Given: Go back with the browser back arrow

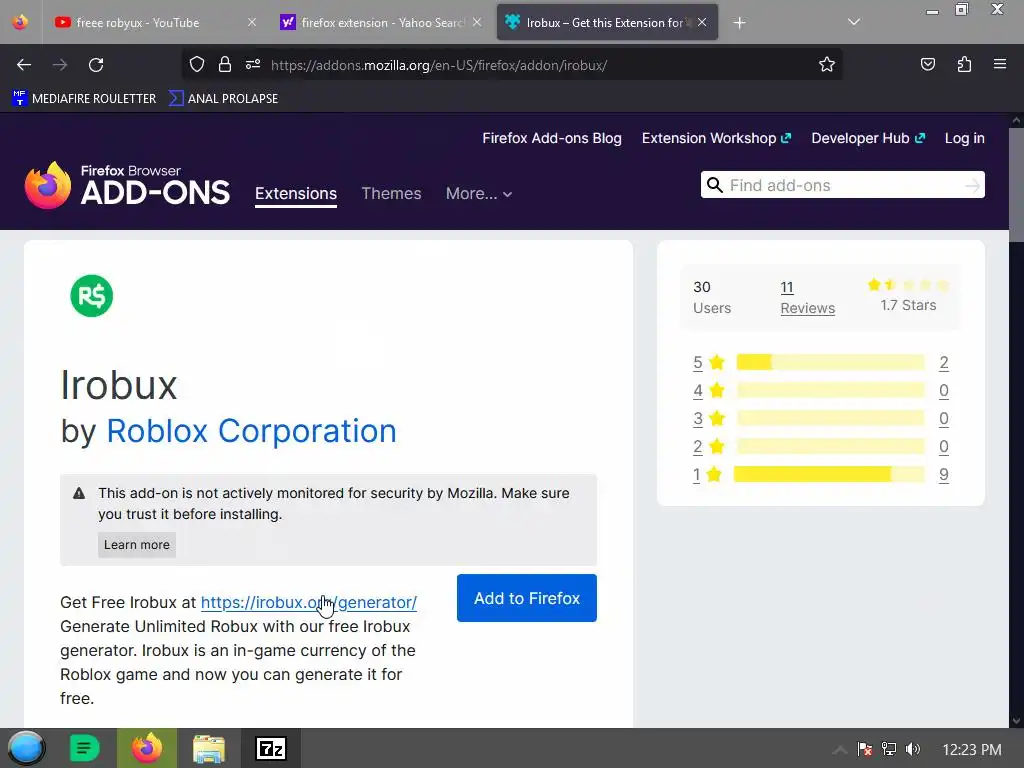Looking at the screenshot, I should coord(24,65).
